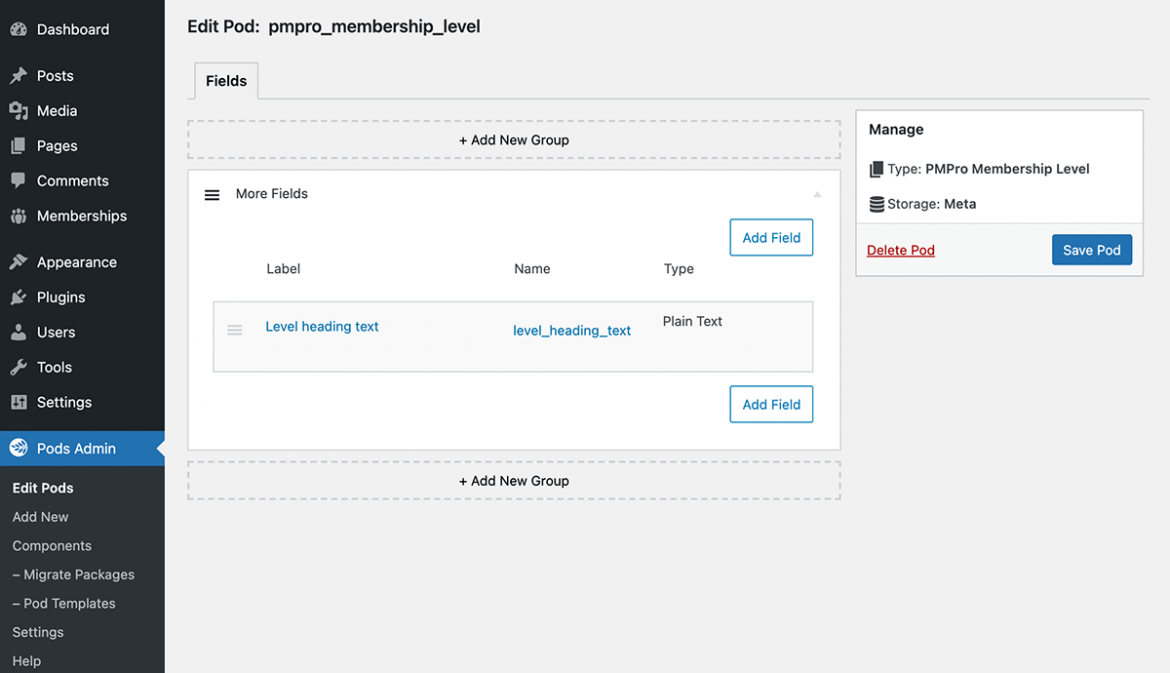The image size is (1170, 673).
Task: Open the Media library icon
Action: point(18,110)
